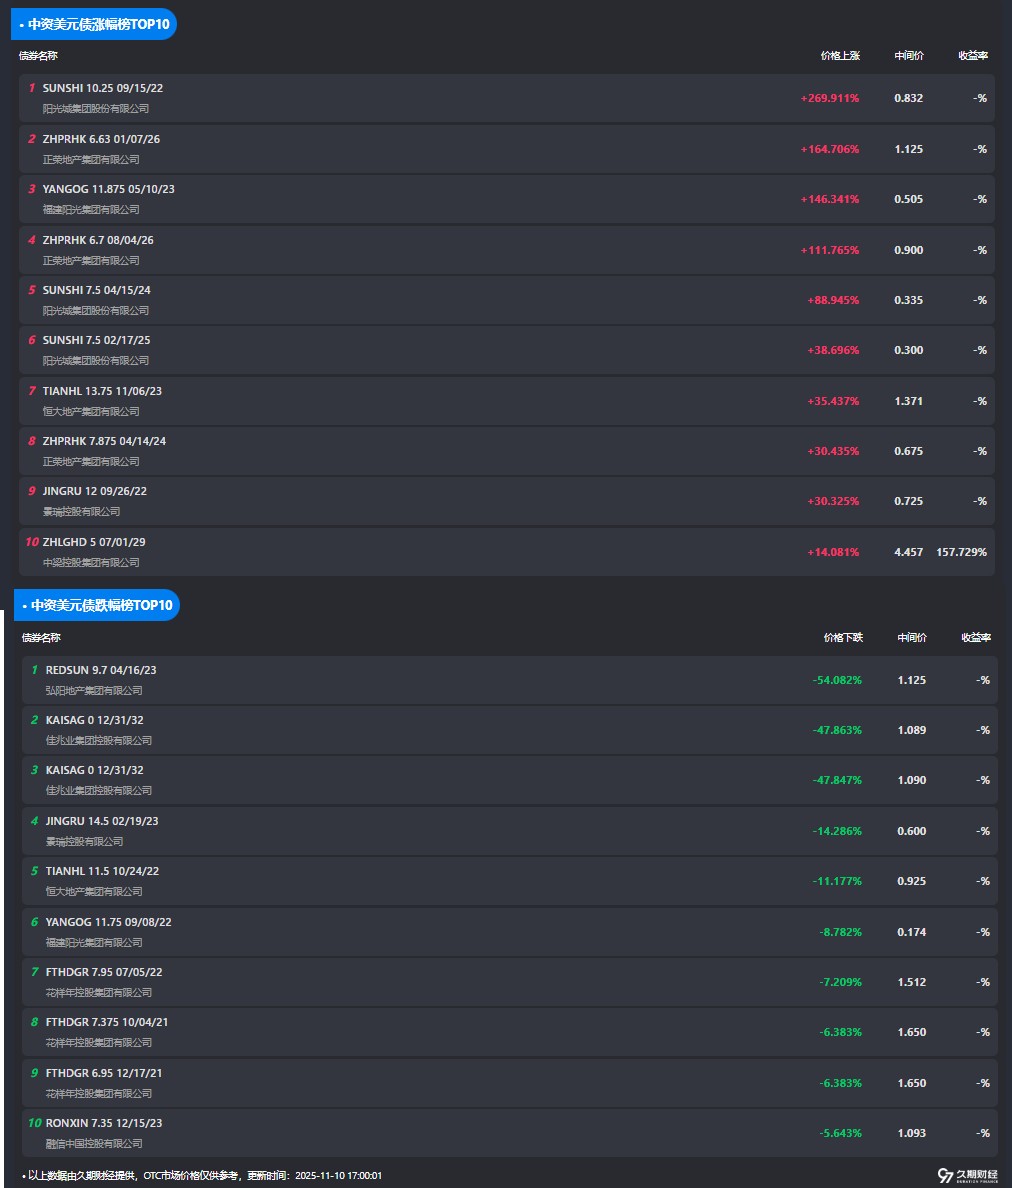This screenshot has width=1012, height=1188.
Task: Click the -54.082% price drop value
Action: [x=837, y=680]
